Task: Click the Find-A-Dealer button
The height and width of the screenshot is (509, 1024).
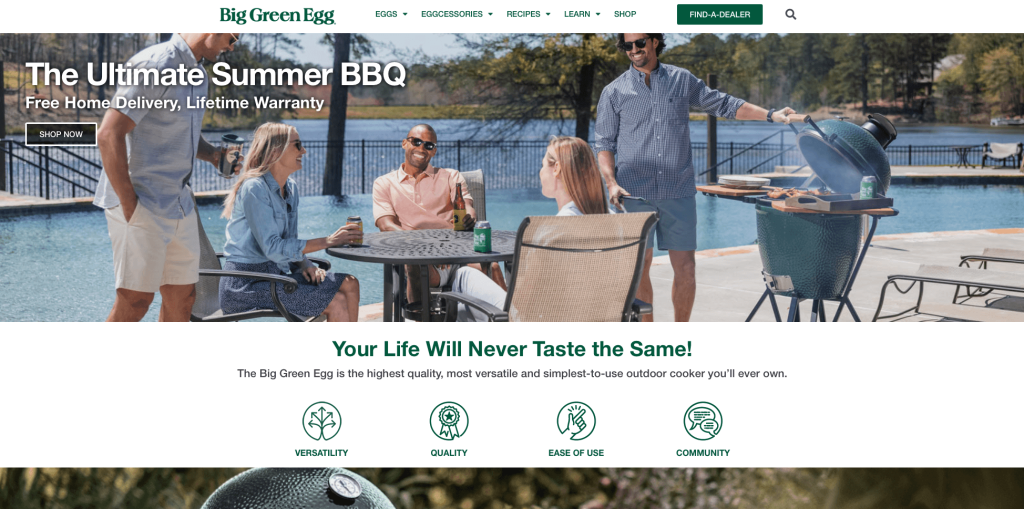Action: [x=720, y=14]
